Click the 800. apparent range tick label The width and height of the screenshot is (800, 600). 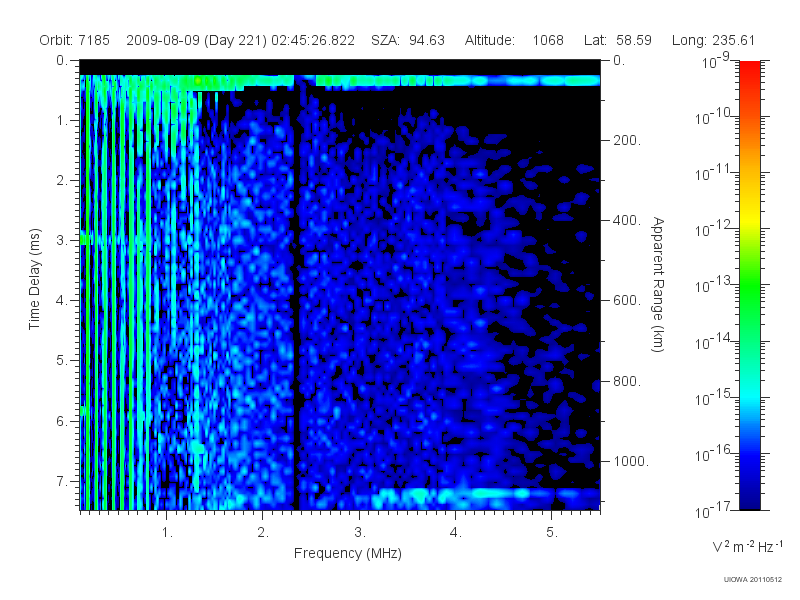point(627,381)
